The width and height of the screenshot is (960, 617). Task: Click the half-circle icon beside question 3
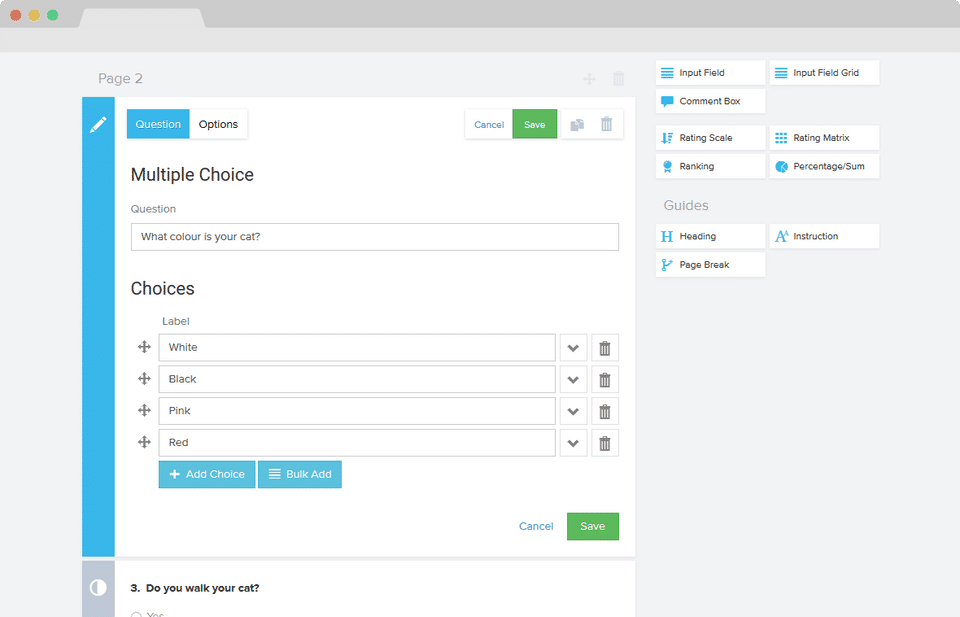coord(98,588)
